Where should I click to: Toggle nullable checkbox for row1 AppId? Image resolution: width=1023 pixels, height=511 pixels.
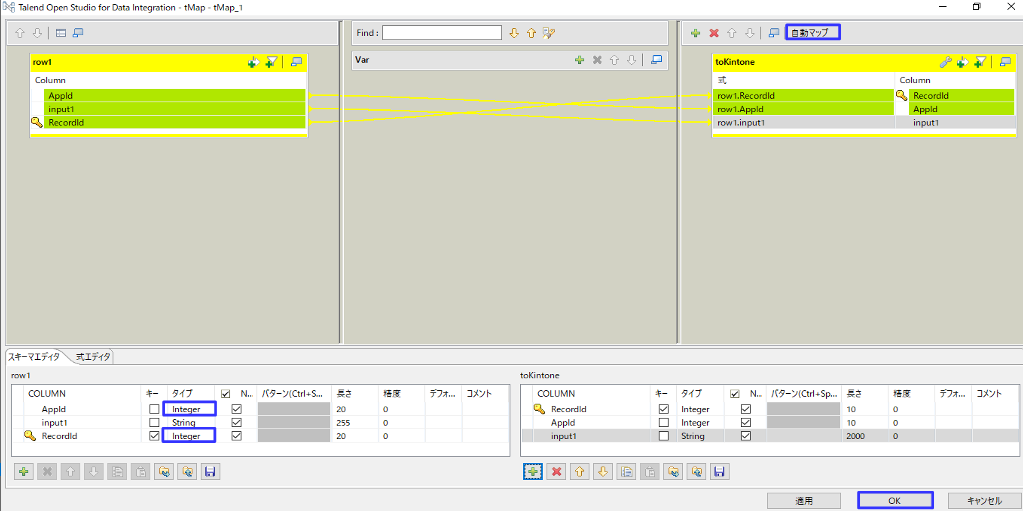pos(237,409)
